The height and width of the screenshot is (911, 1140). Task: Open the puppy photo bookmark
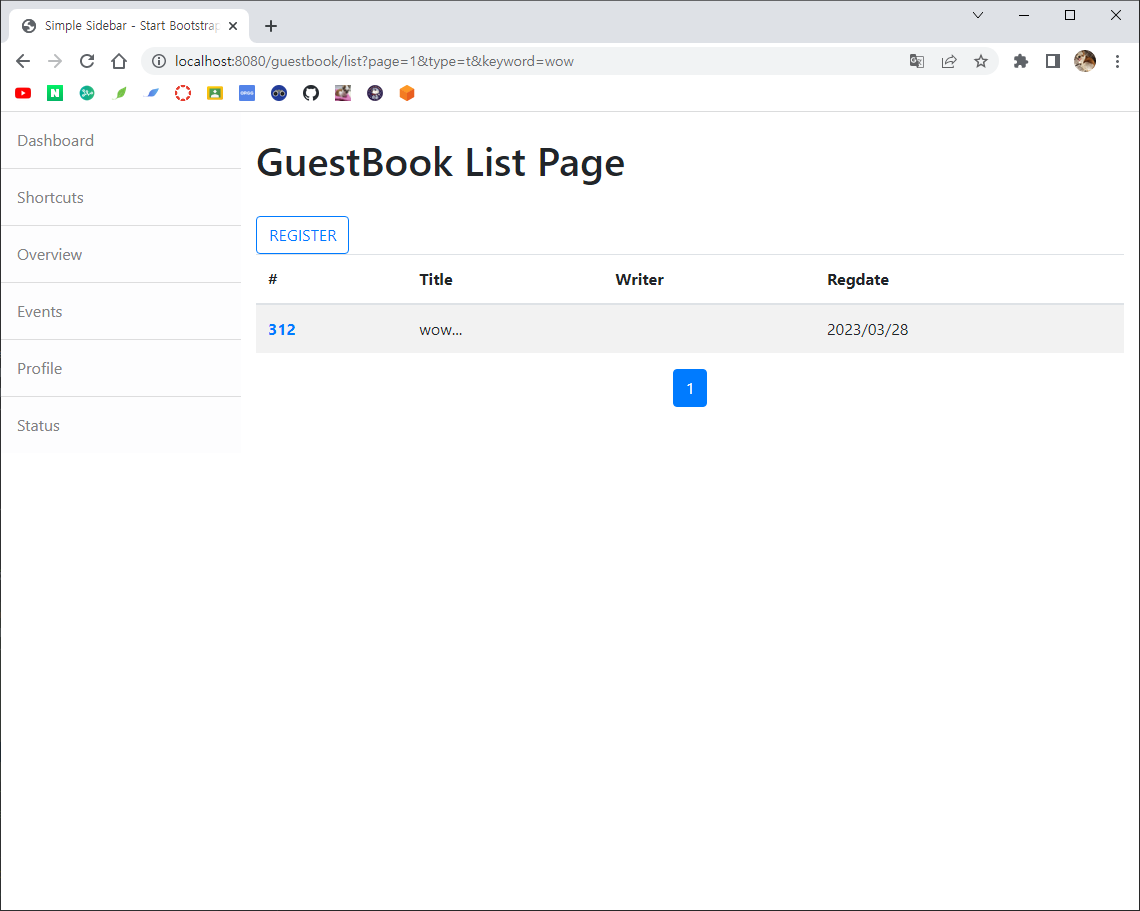[343, 93]
